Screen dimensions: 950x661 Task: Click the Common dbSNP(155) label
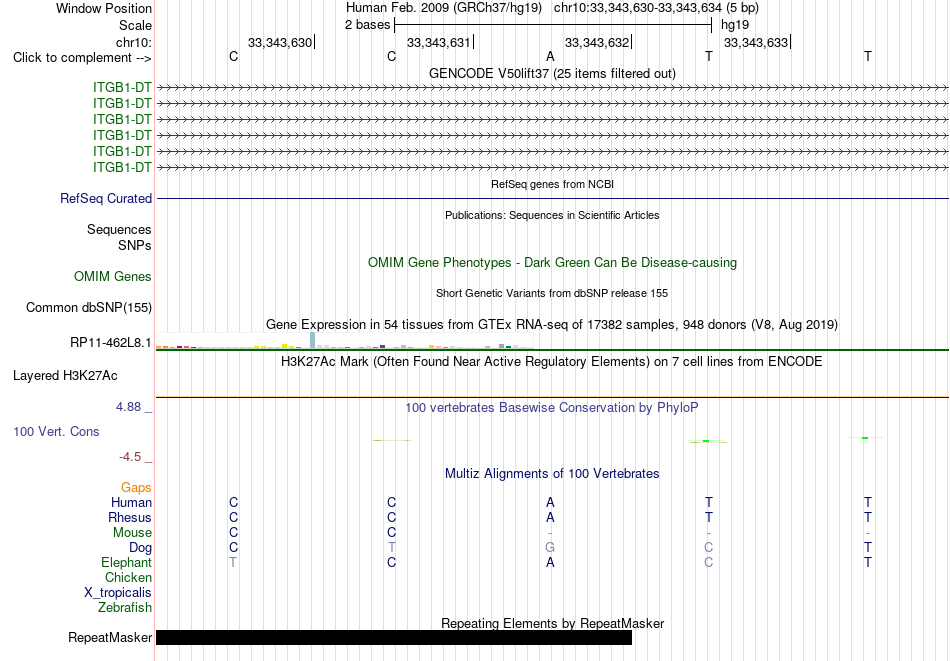tap(89, 307)
